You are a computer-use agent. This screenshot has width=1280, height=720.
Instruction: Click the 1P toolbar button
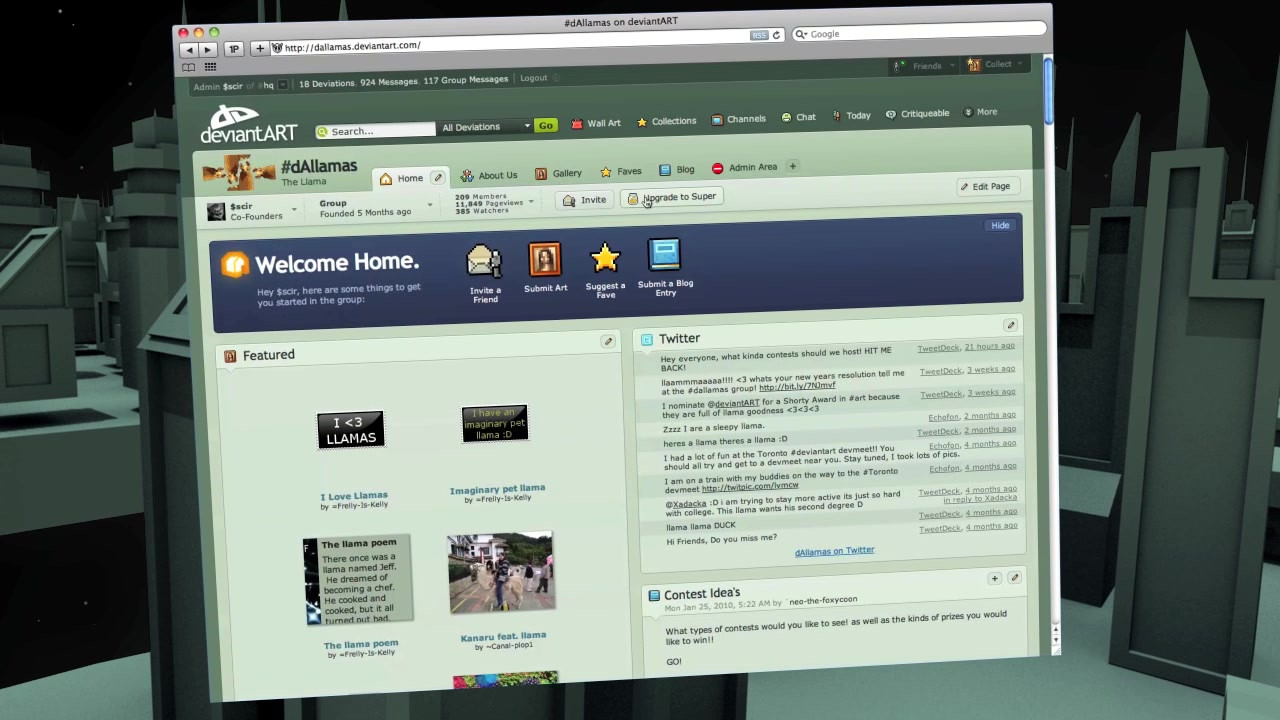(x=233, y=48)
